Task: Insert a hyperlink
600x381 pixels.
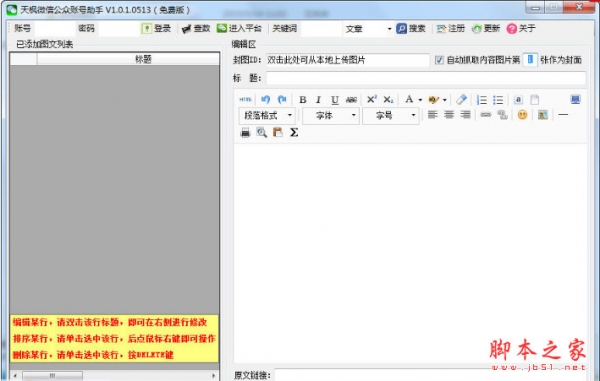Action: point(486,114)
